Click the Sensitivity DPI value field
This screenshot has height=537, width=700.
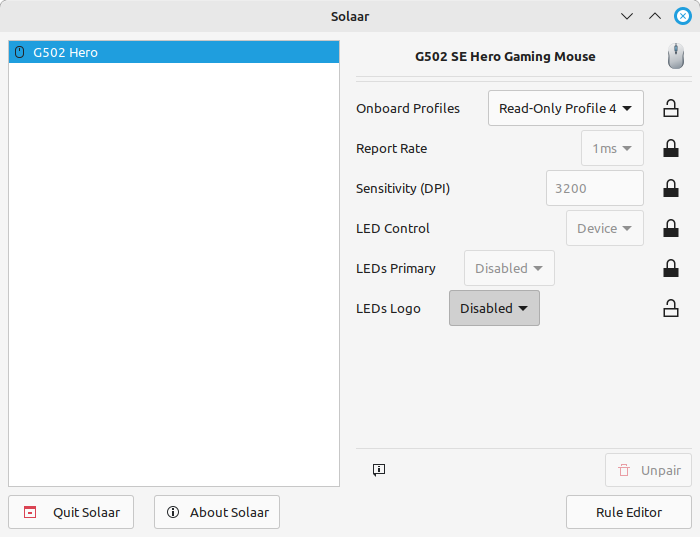594,188
